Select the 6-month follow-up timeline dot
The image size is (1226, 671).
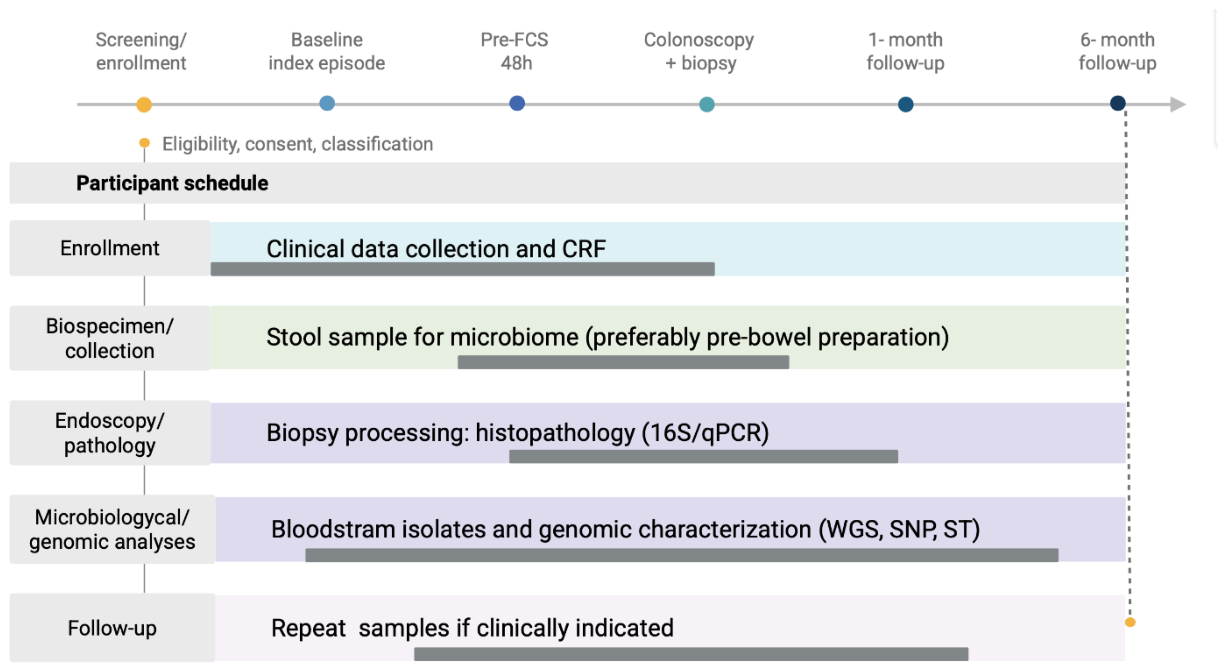(x=1118, y=103)
